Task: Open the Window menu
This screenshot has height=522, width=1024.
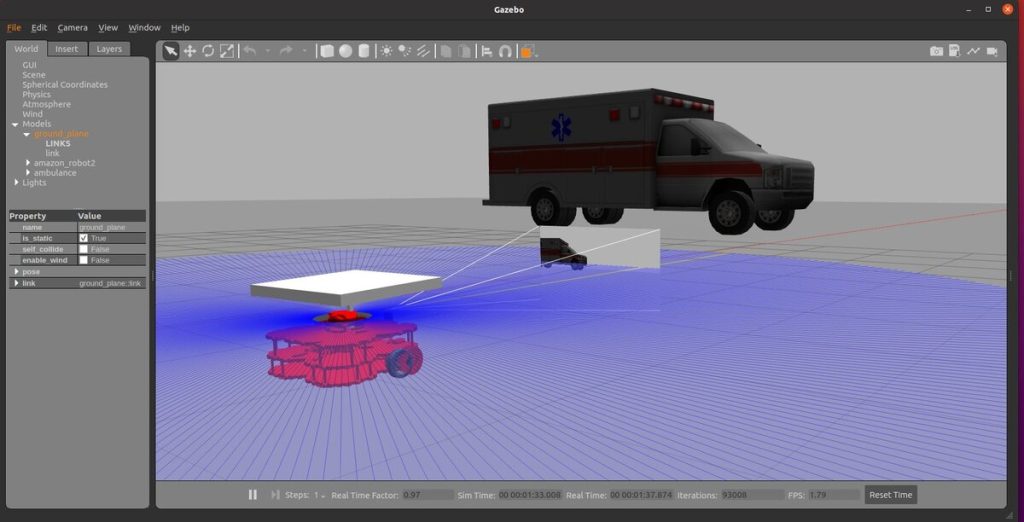Action: coord(144,27)
